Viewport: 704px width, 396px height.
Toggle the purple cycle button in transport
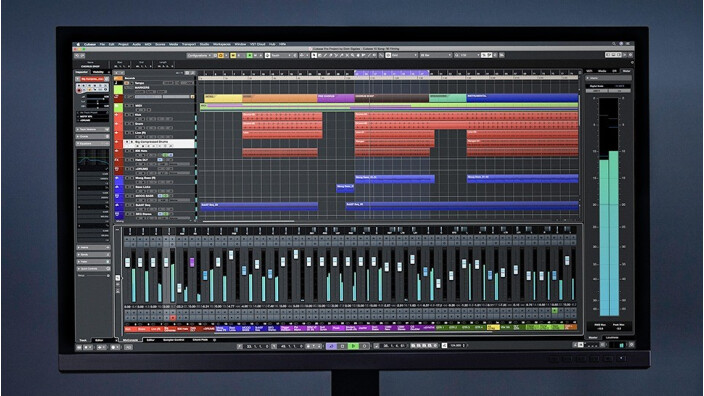click(x=331, y=346)
